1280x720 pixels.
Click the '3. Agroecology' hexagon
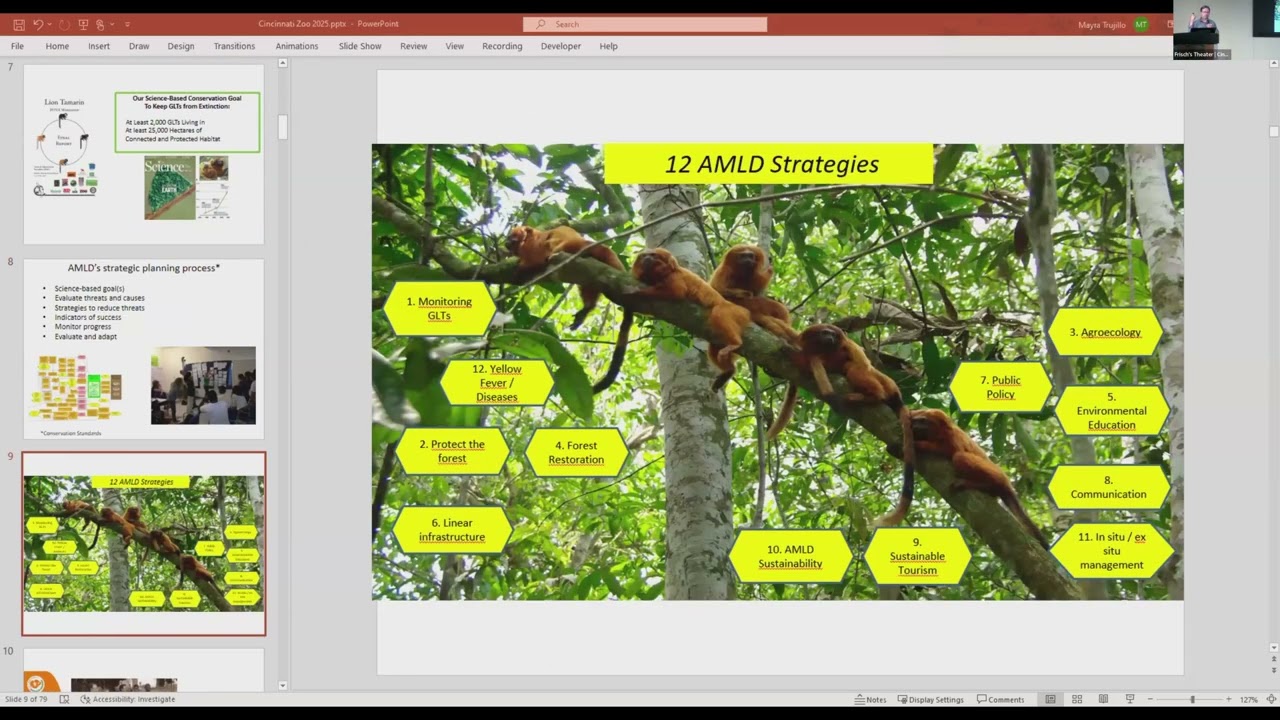pyautogui.click(x=1105, y=332)
